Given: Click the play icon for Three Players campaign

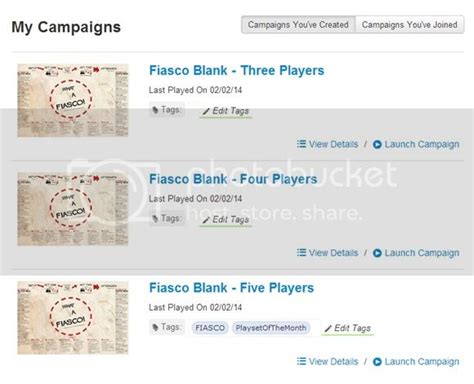Looking at the screenshot, I should coord(377,144).
